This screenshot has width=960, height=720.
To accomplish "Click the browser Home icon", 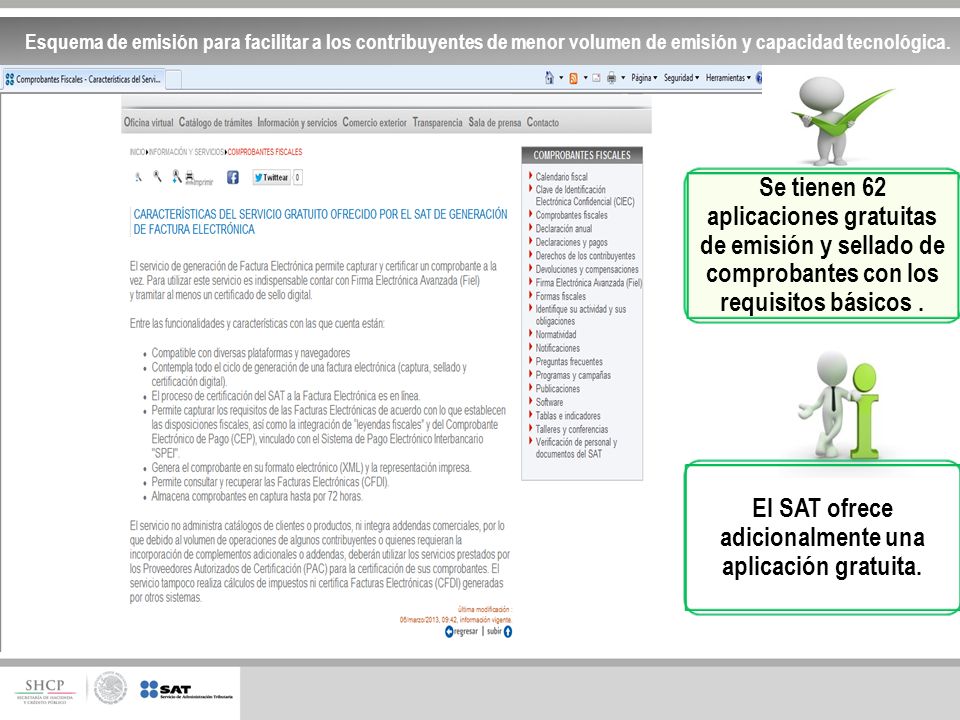I will point(549,78).
